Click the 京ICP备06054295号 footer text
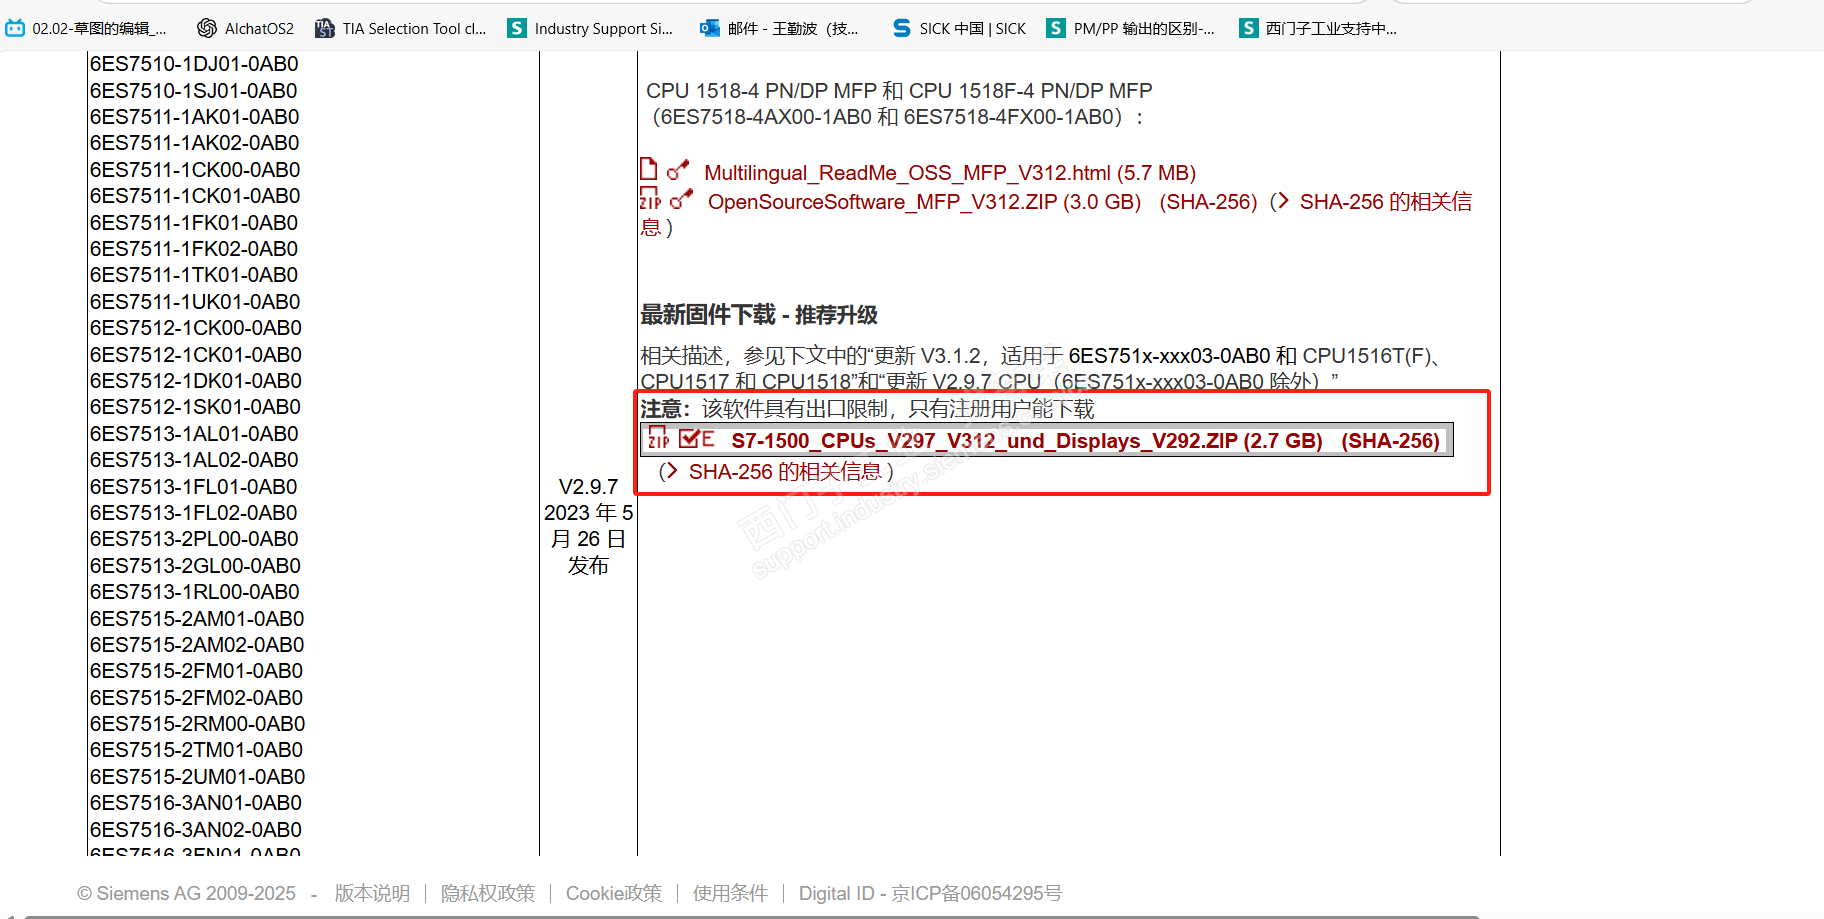1824x919 pixels. point(977,893)
